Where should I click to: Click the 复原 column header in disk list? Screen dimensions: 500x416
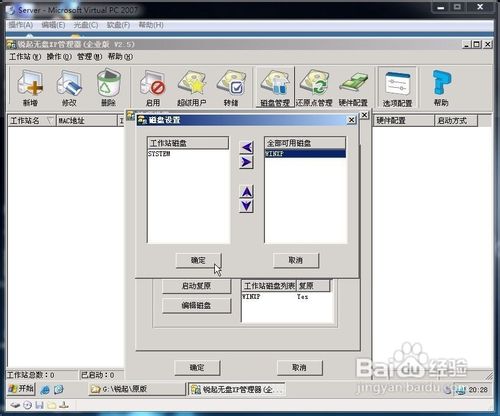(x=313, y=286)
